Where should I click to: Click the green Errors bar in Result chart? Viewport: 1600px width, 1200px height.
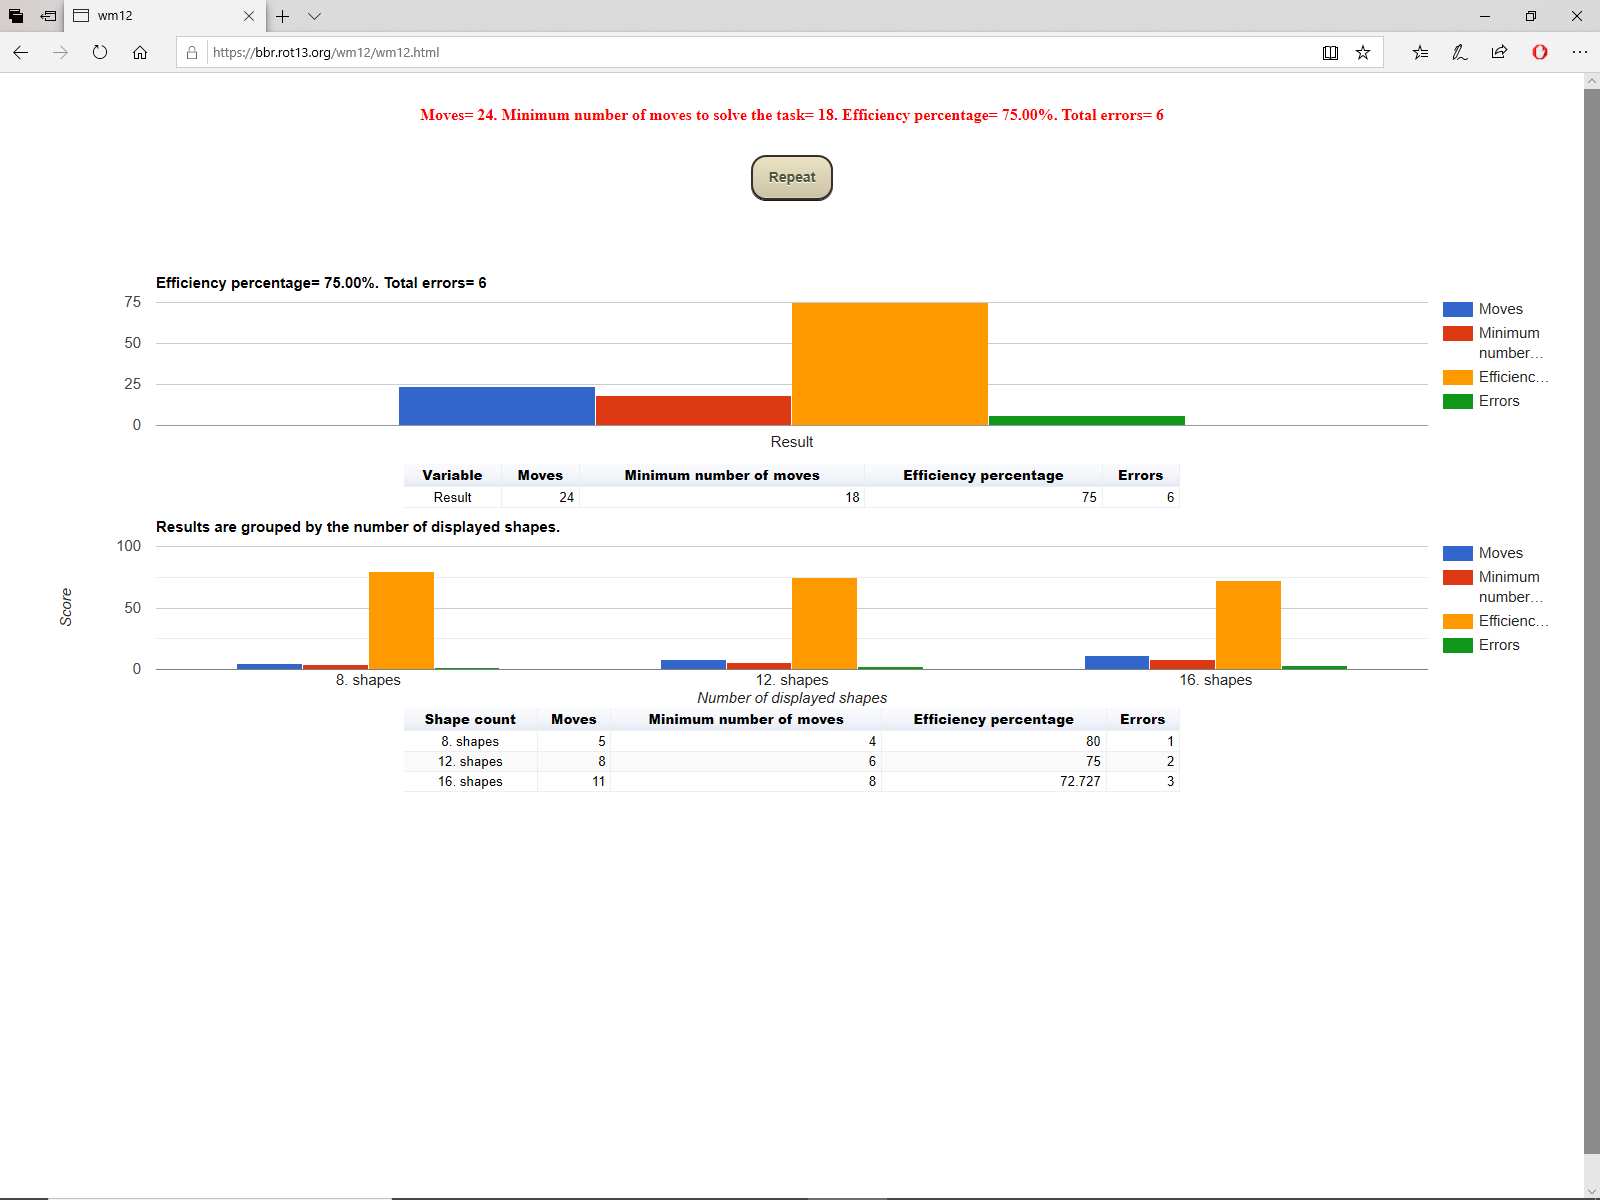(x=1087, y=421)
